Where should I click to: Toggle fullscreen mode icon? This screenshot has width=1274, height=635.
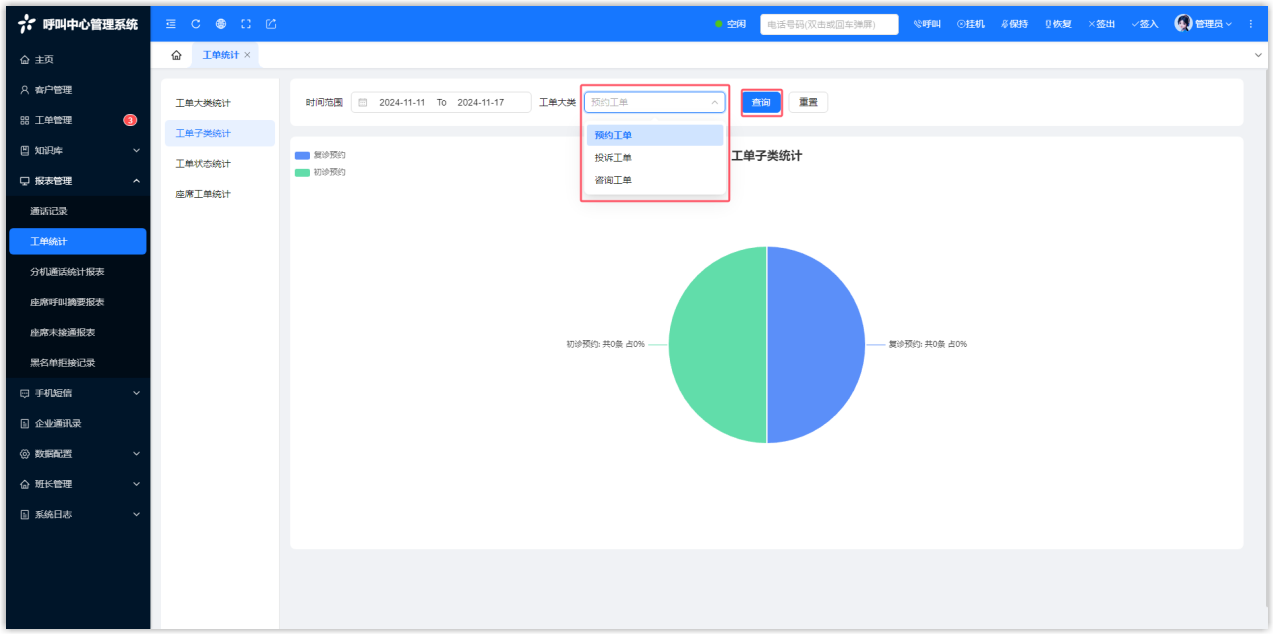pyautogui.click(x=246, y=24)
